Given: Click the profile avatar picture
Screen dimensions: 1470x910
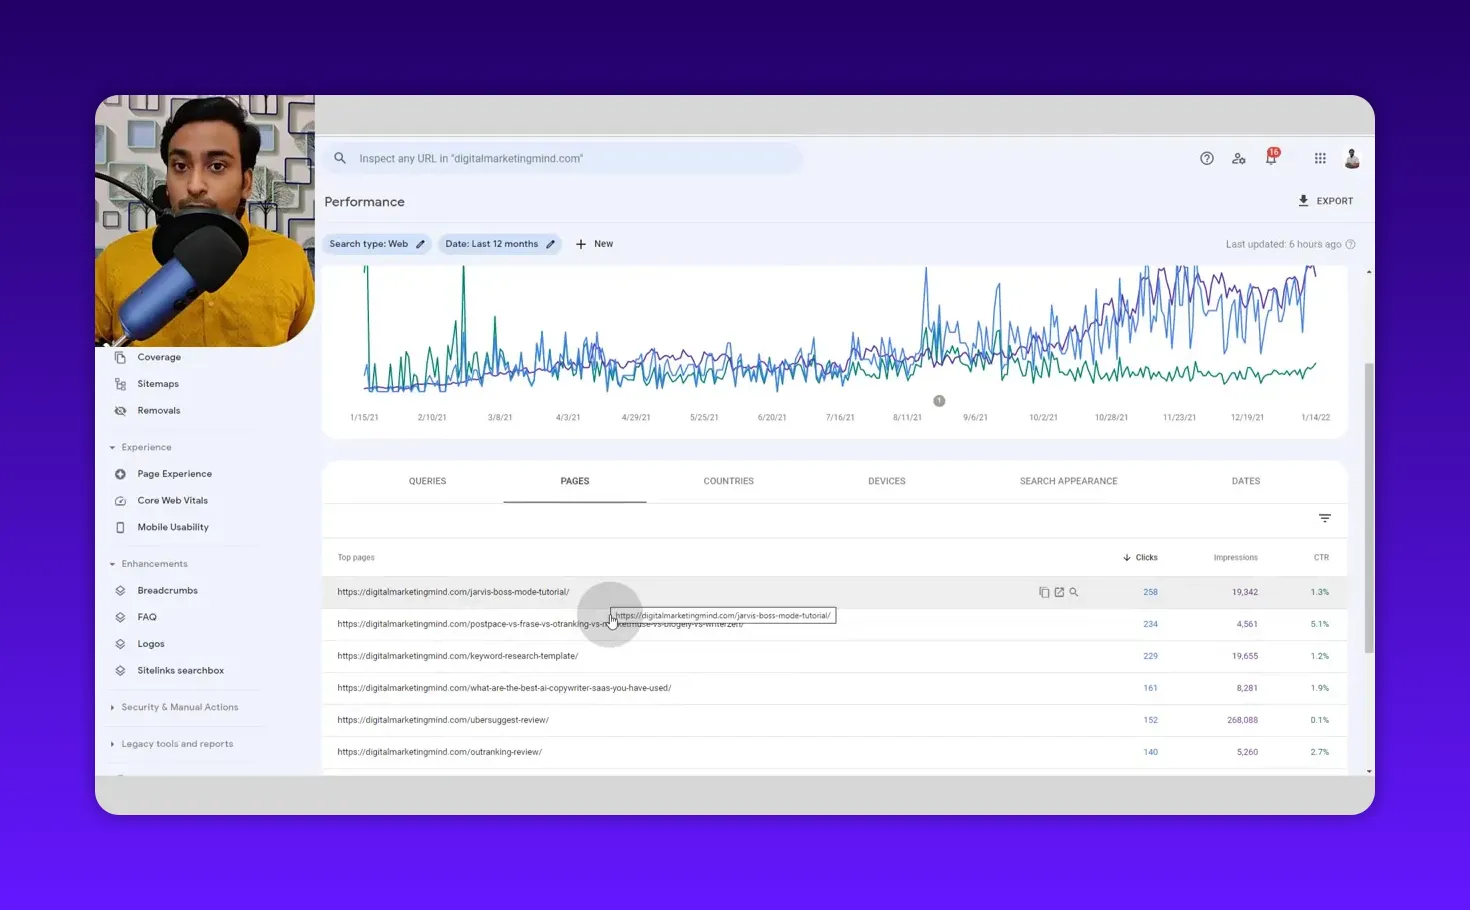Looking at the screenshot, I should [1351, 158].
